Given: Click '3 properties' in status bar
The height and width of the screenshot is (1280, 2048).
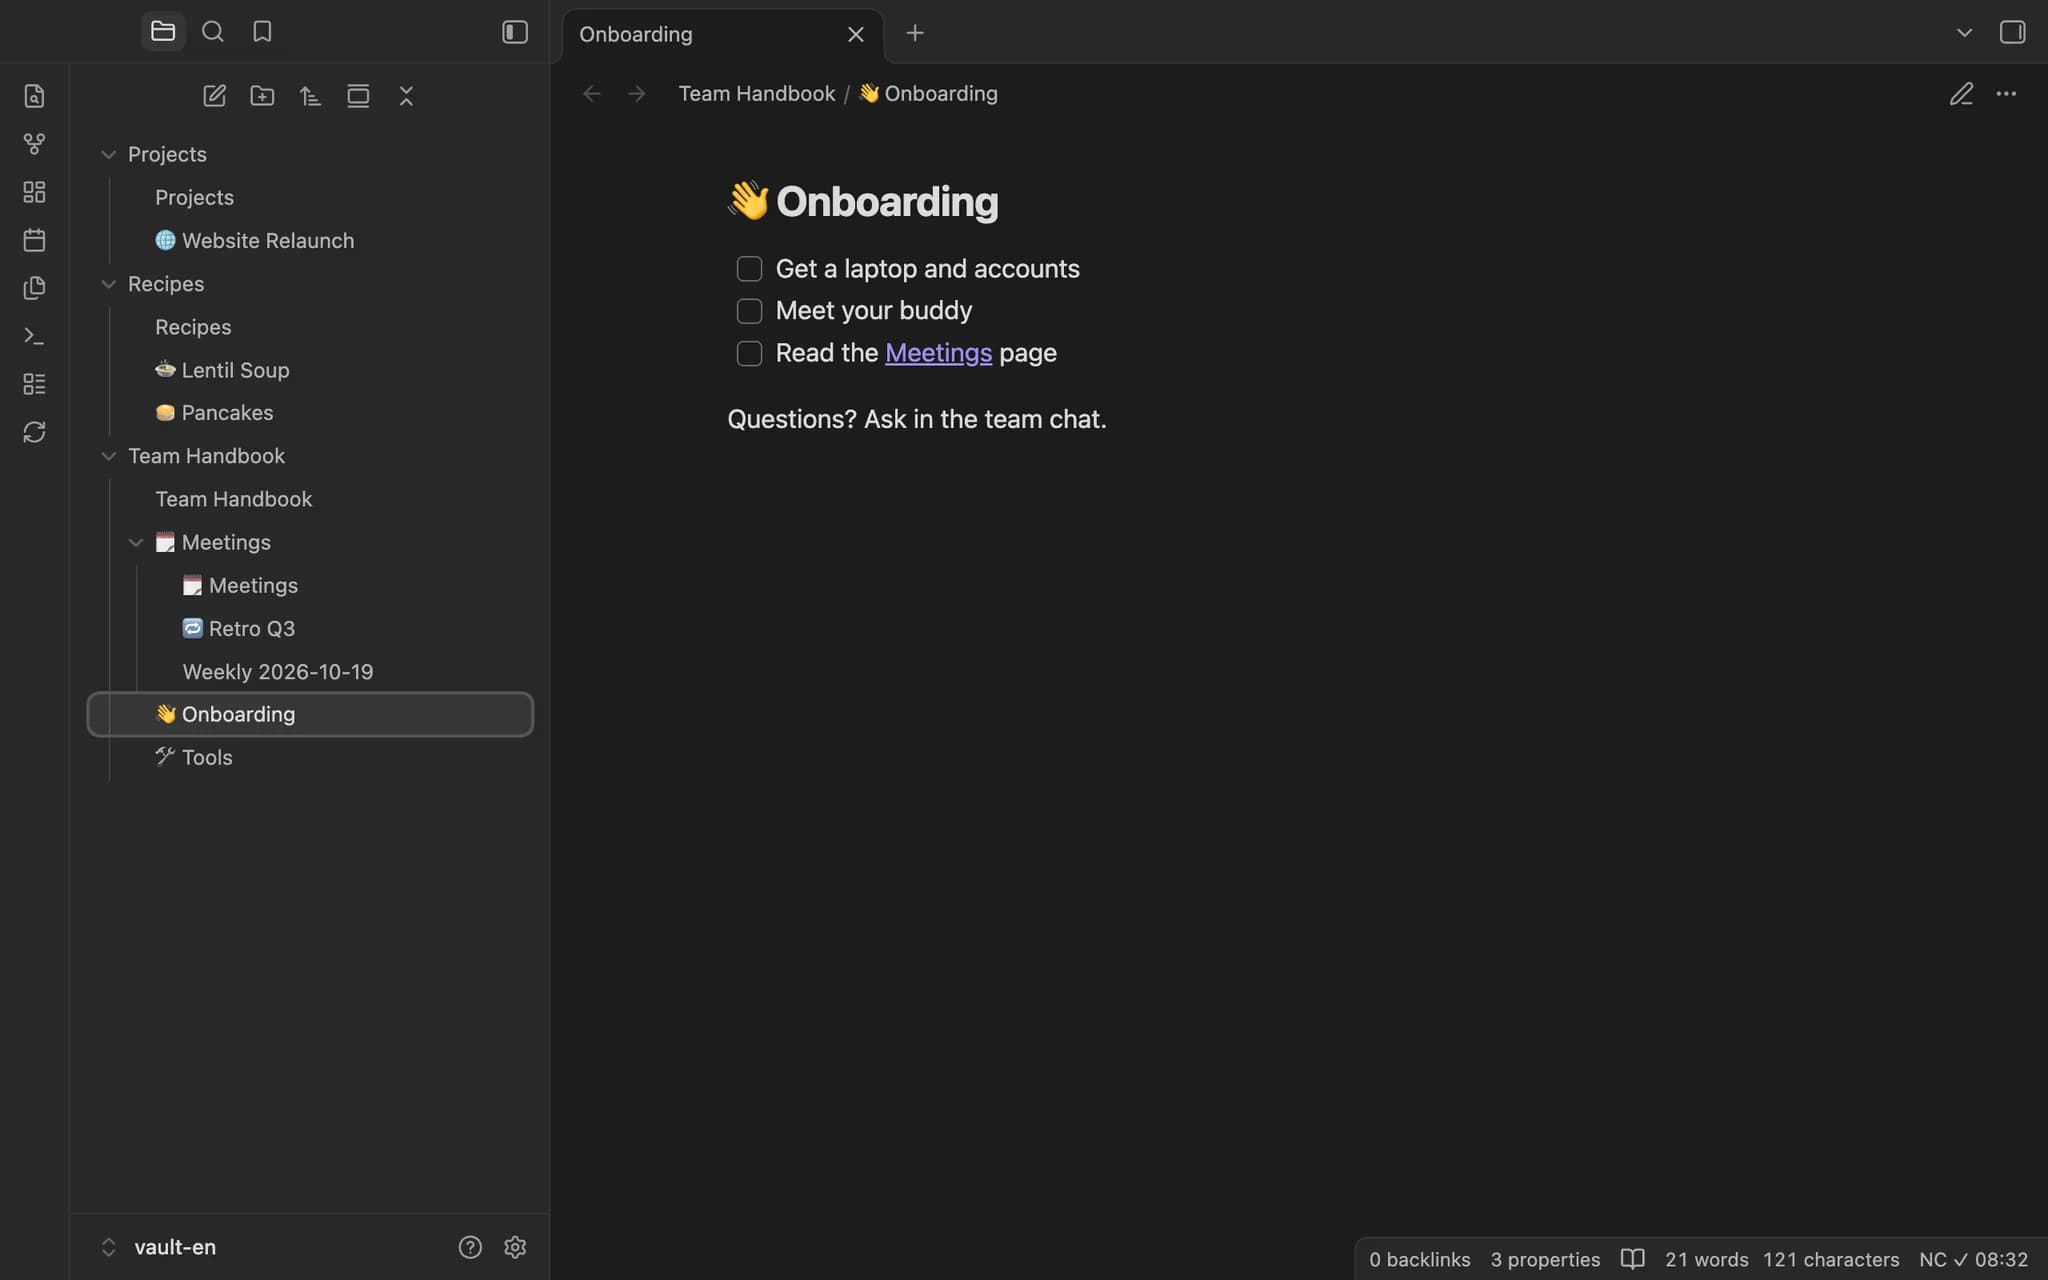Looking at the screenshot, I should click(x=1545, y=1259).
